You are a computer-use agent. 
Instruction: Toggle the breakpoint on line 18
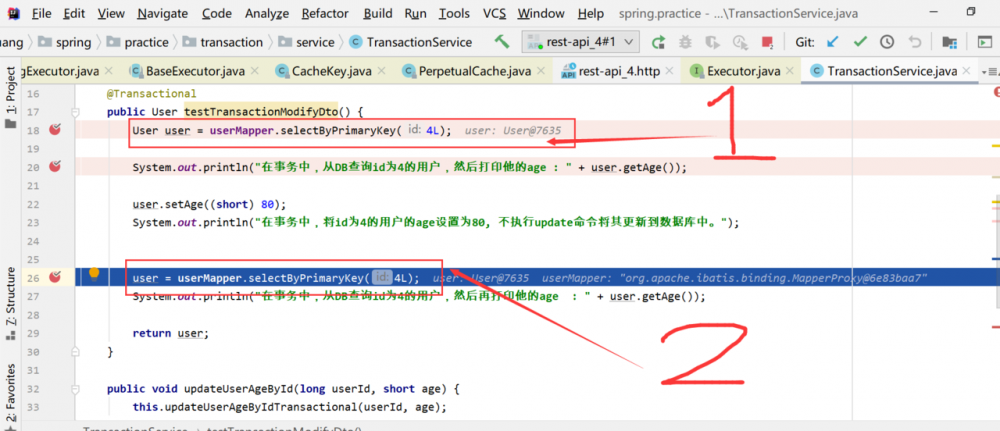tap(55, 130)
